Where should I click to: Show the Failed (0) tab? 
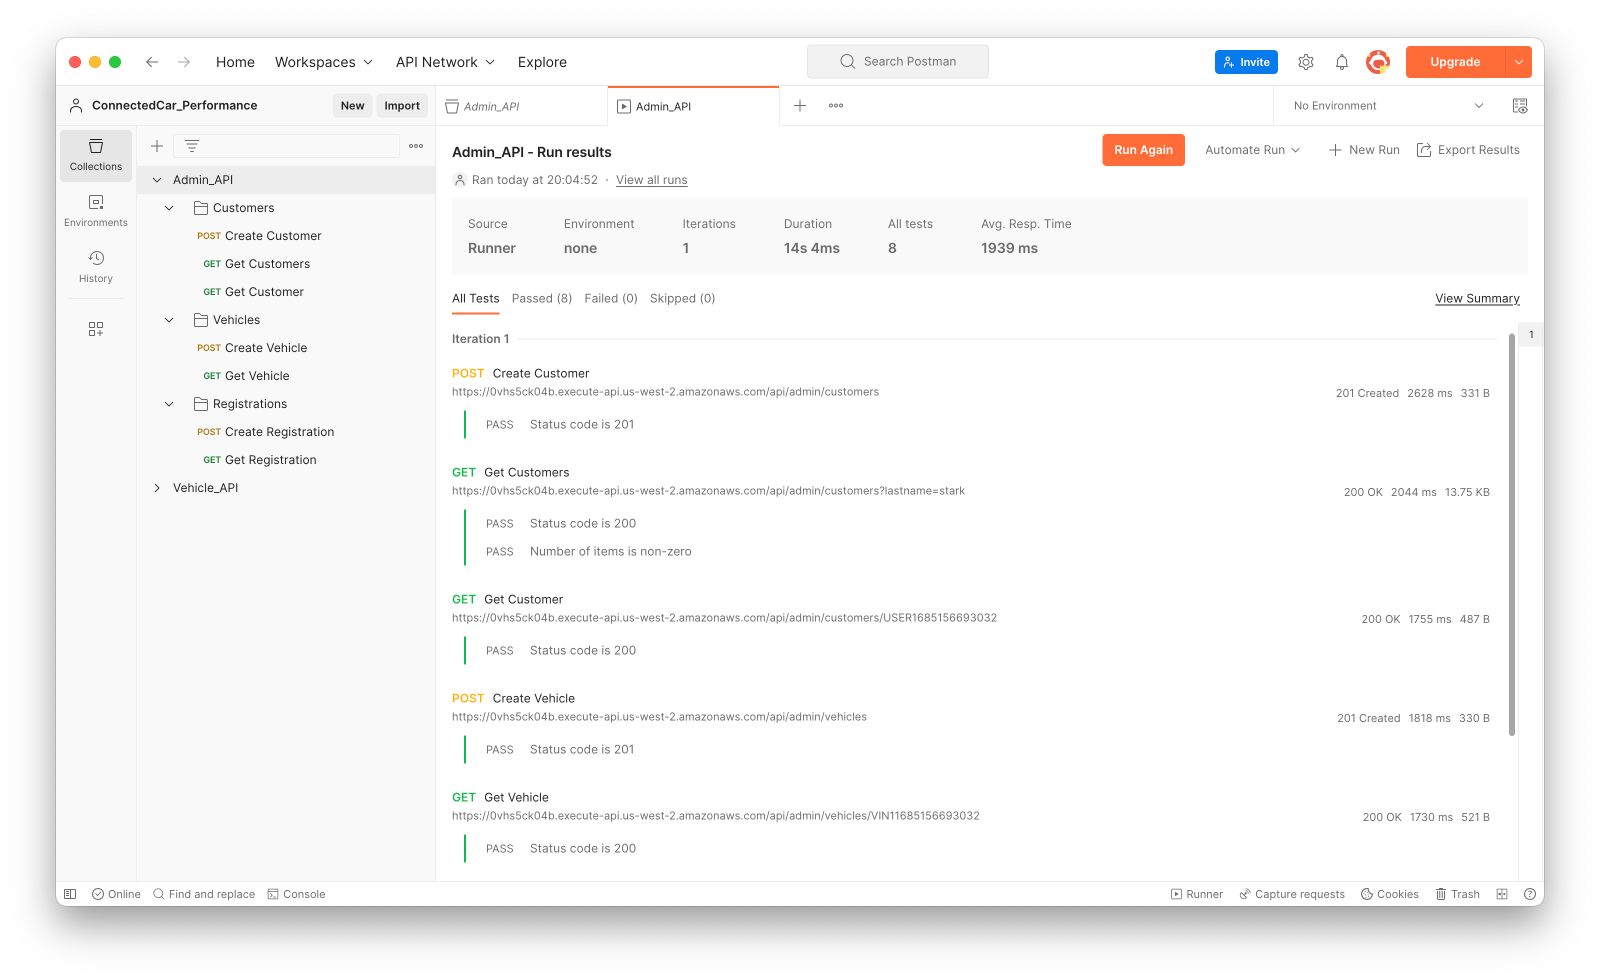tap(611, 299)
